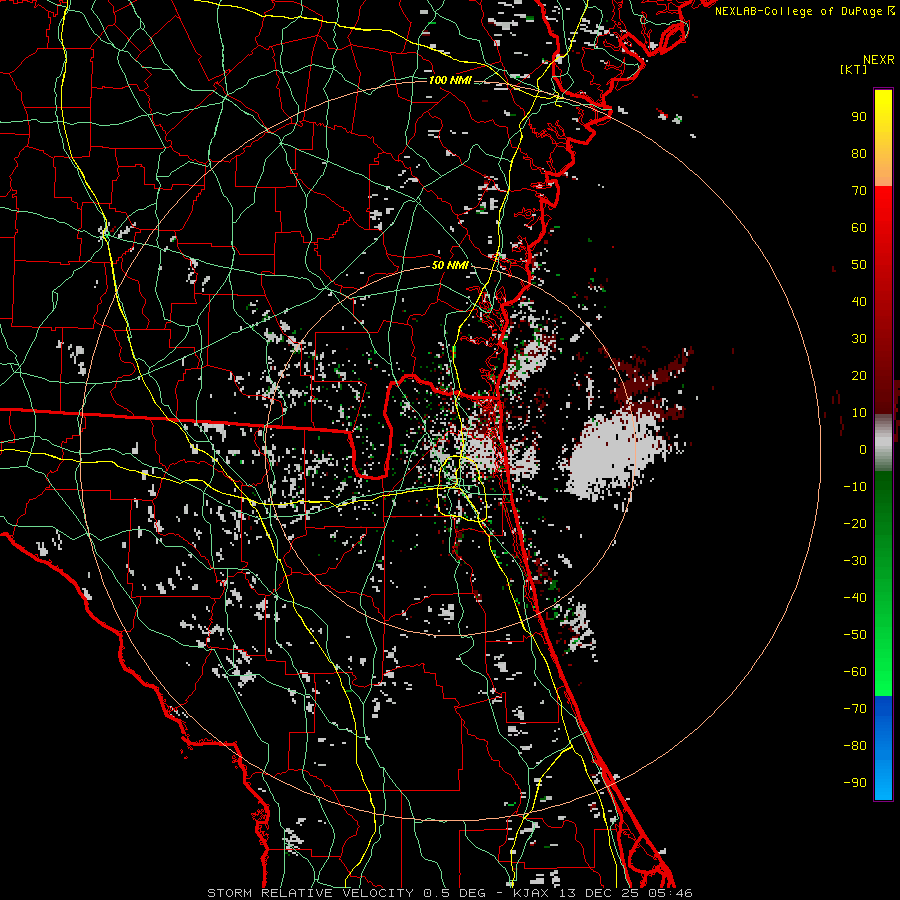This screenshot has width=900, height=900.
Task: Click the -40 value on velocity scale
Action: 855,598
